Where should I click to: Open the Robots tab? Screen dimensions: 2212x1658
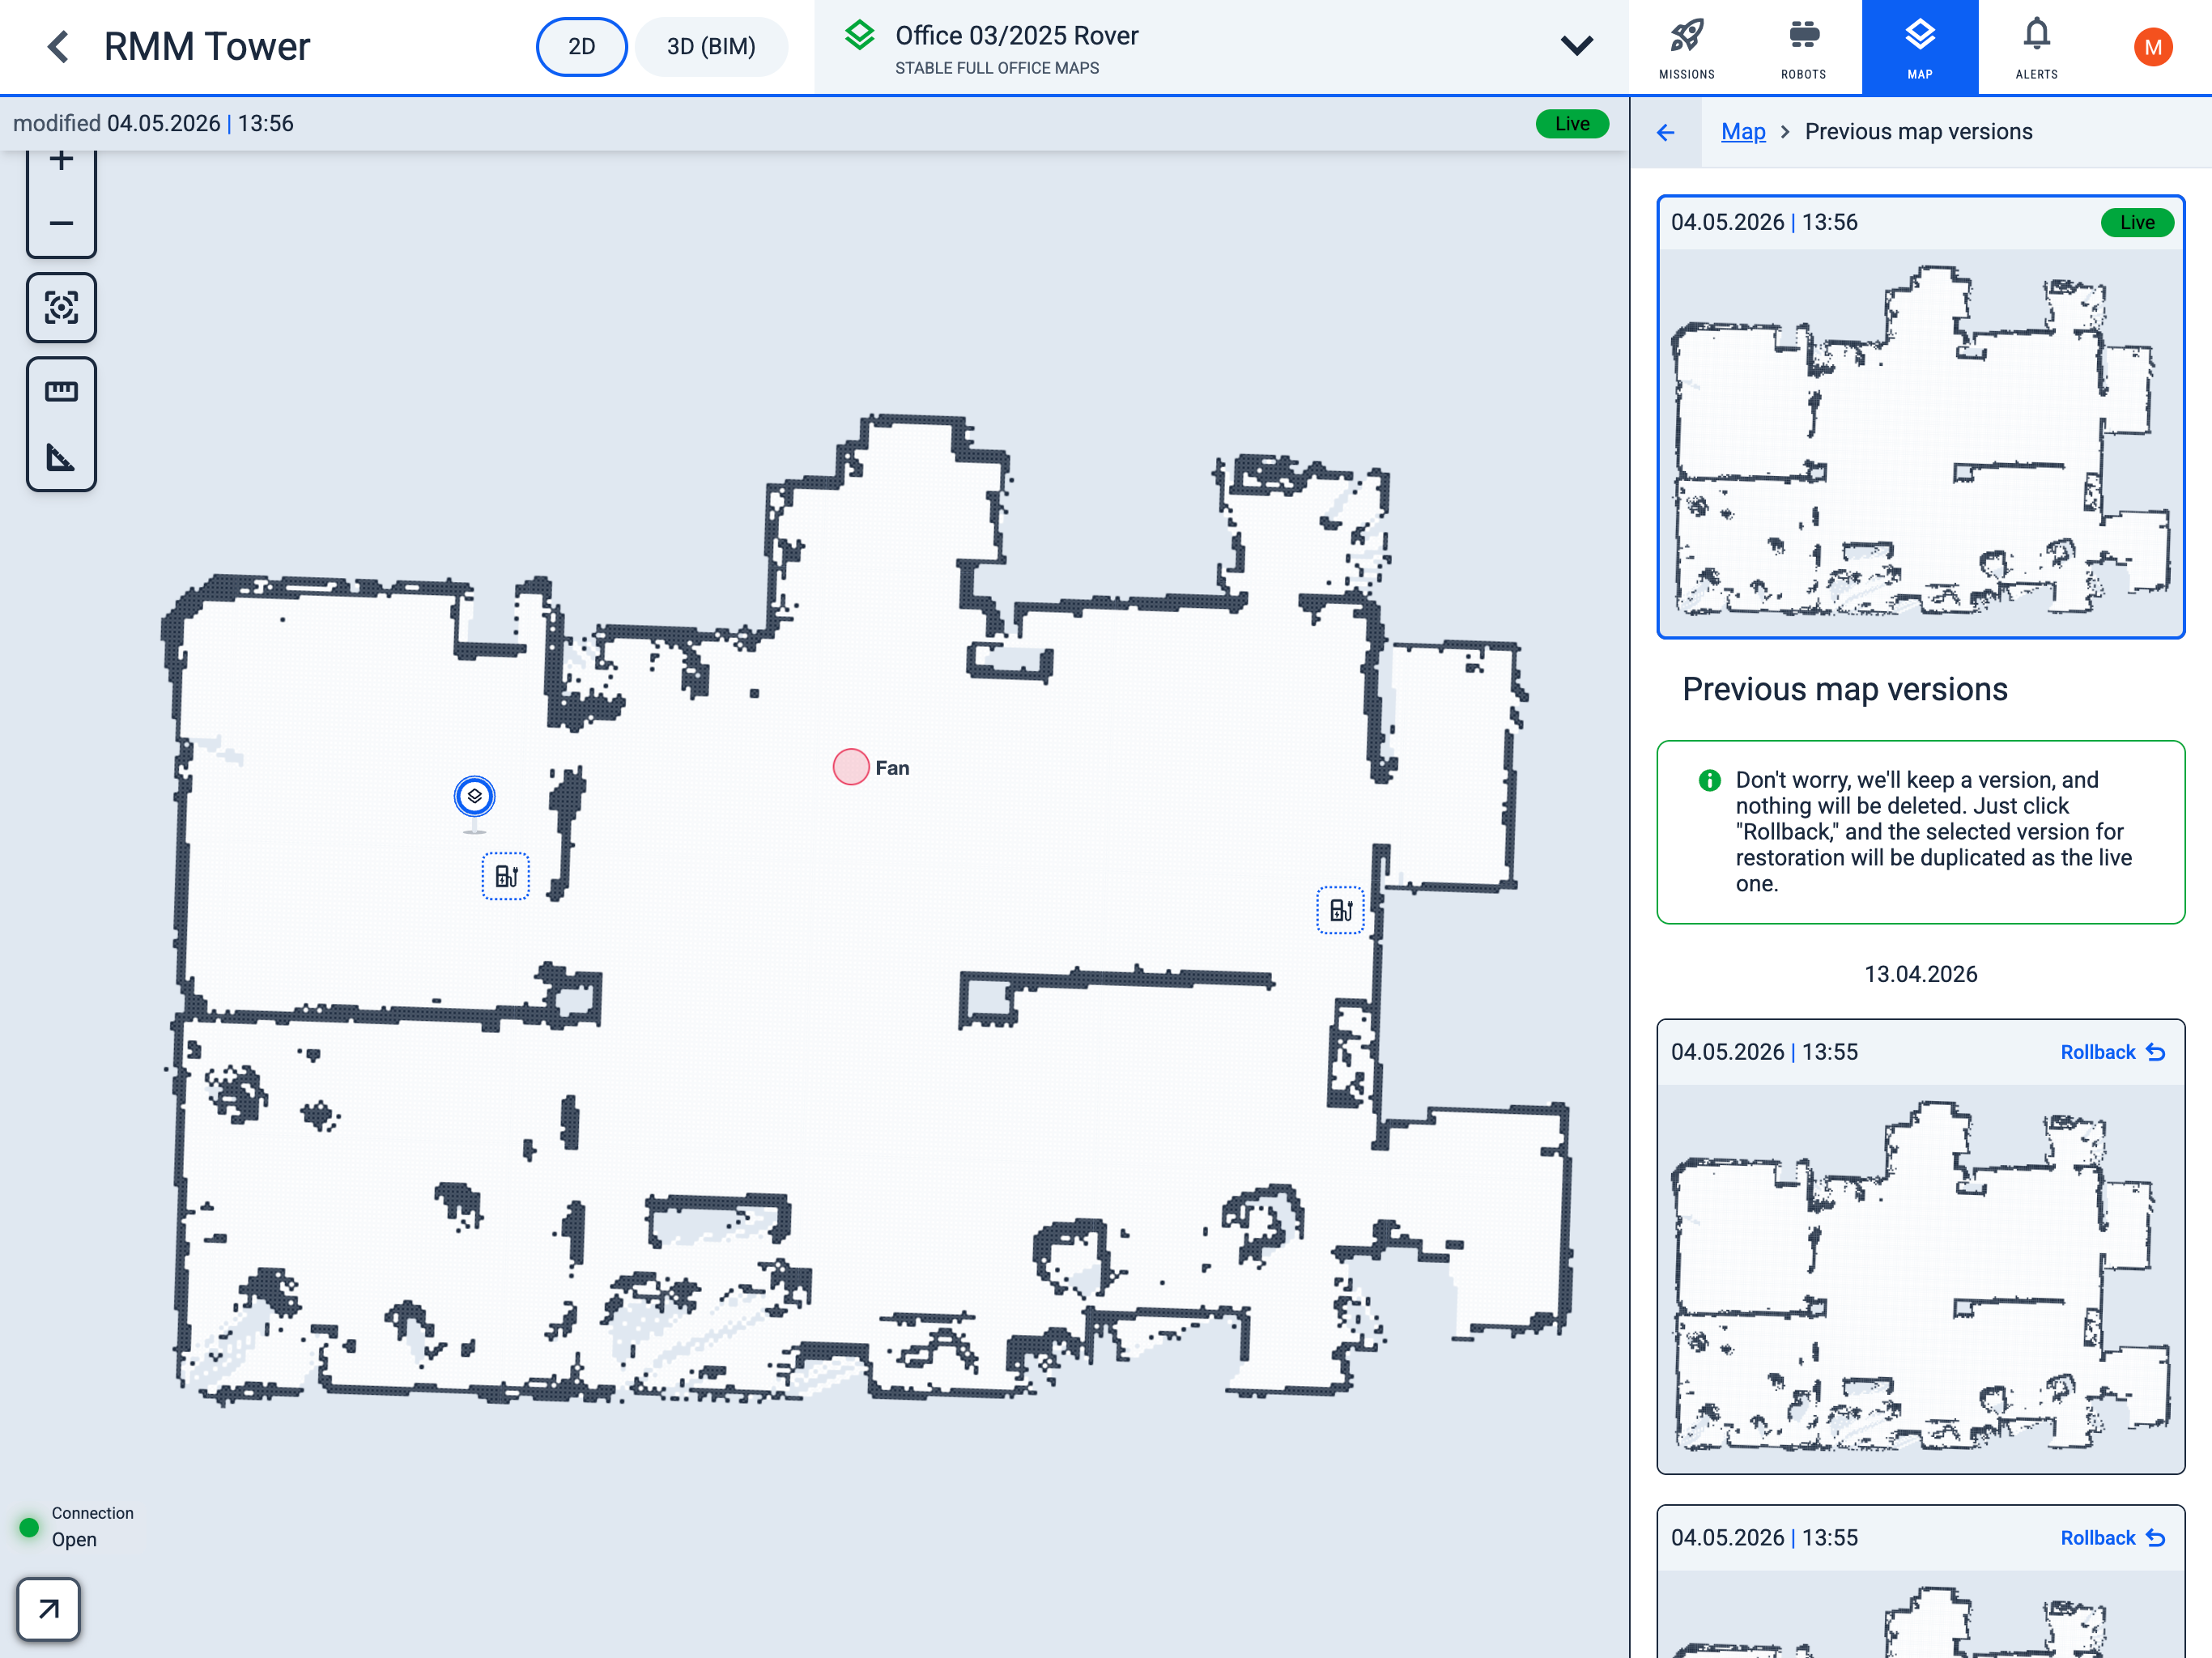coord(1803,48)
